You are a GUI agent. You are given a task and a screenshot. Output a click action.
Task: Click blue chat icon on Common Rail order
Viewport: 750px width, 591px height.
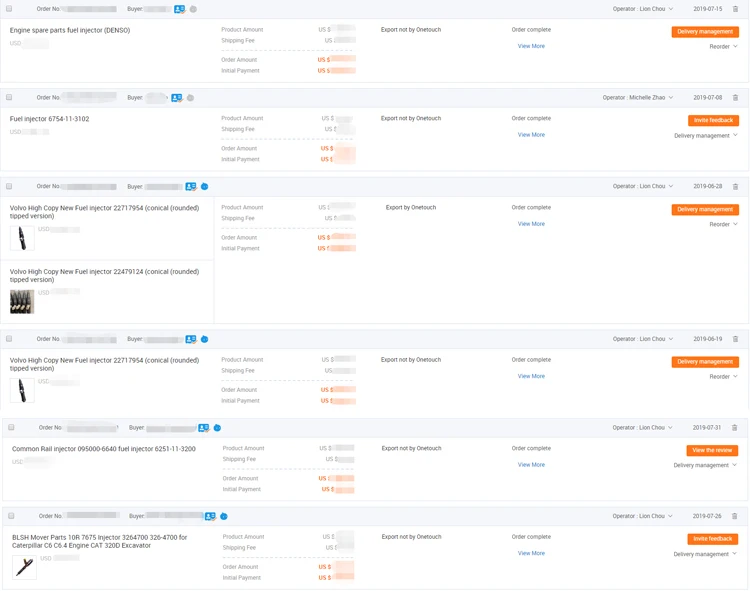(x=217, y=427)
